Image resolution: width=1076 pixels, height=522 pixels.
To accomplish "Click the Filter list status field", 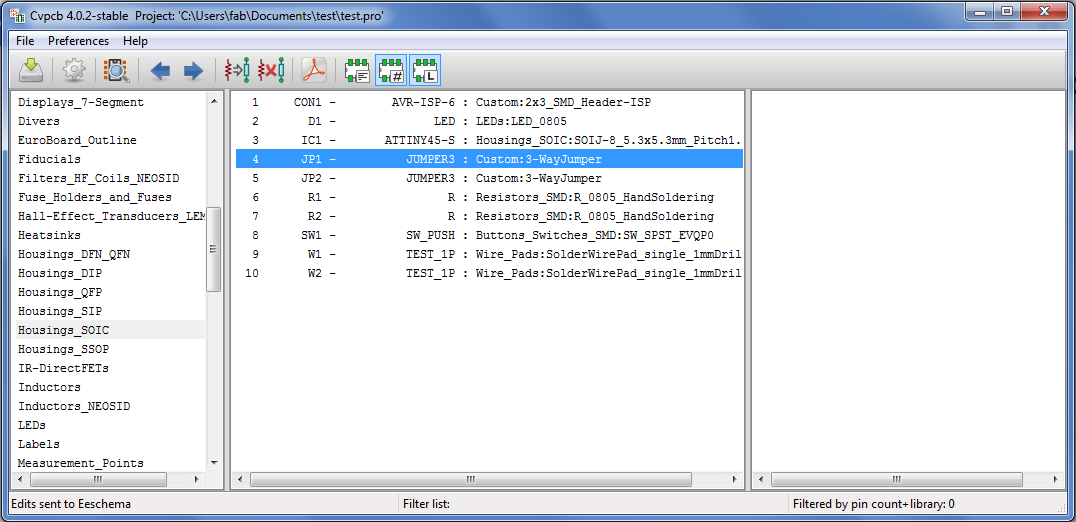I will 592,504.
